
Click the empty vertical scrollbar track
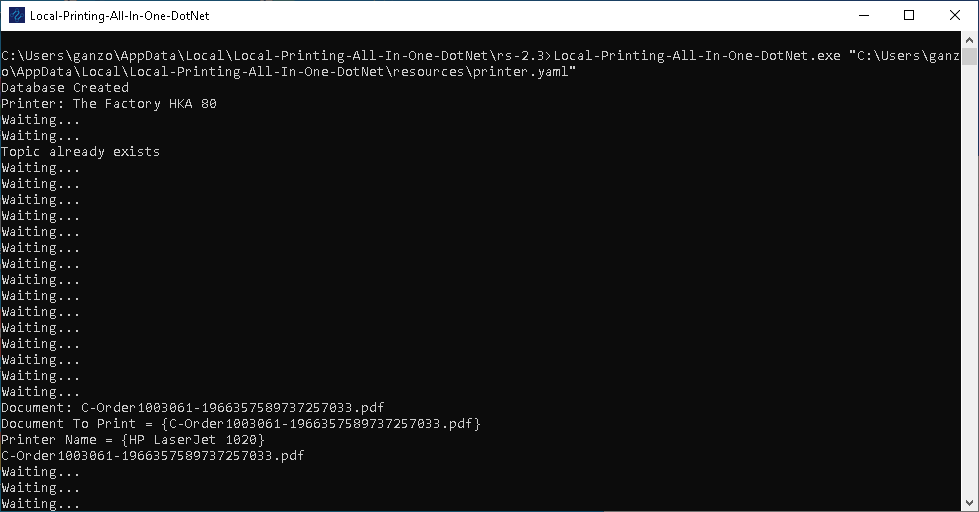[970, 300]
